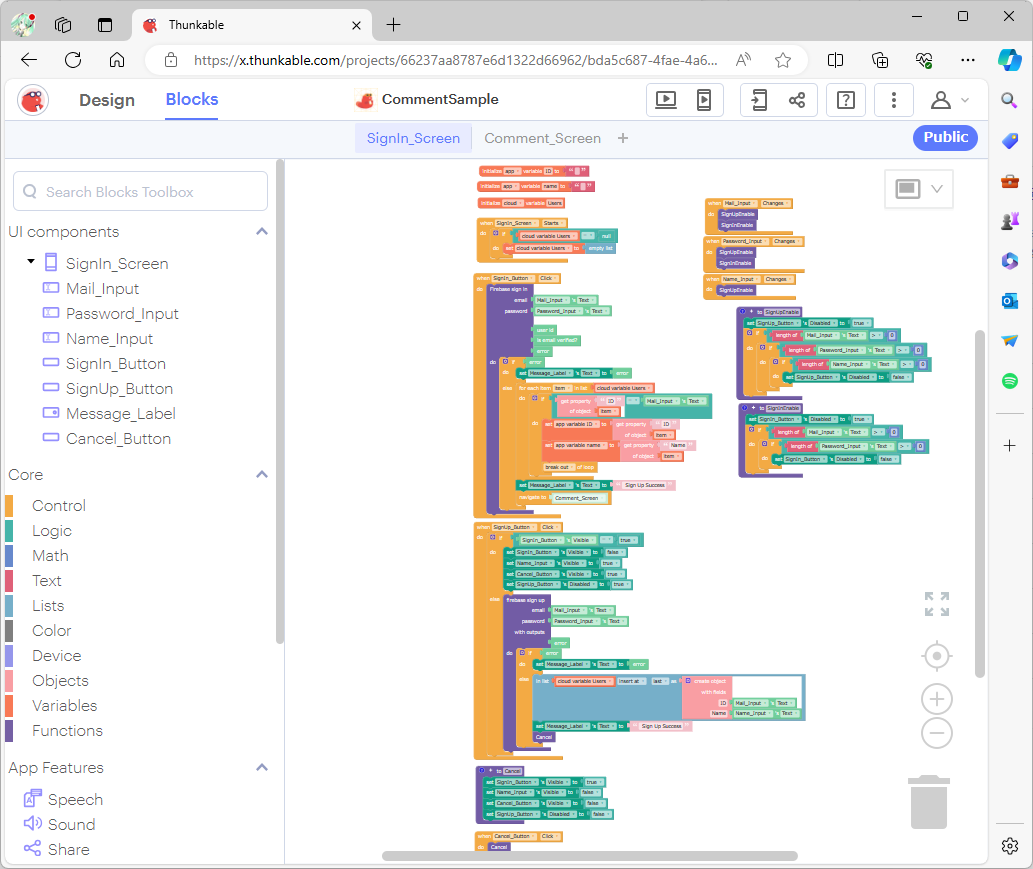Viewport: 1033px width, 869px height.
Task: Add a new screen with plus icon
Action: click(x=623, y=138)
